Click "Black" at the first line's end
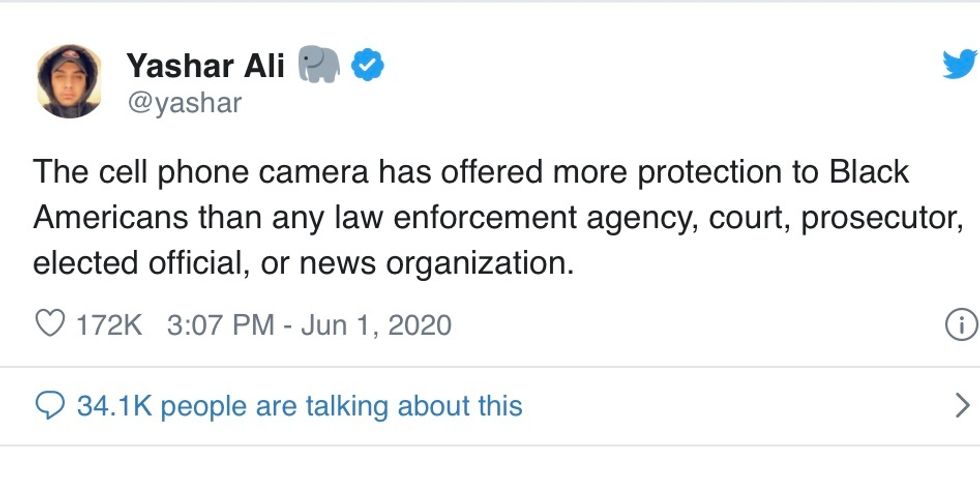The height and width of the screenshot is (478, 980). point(869,172)
